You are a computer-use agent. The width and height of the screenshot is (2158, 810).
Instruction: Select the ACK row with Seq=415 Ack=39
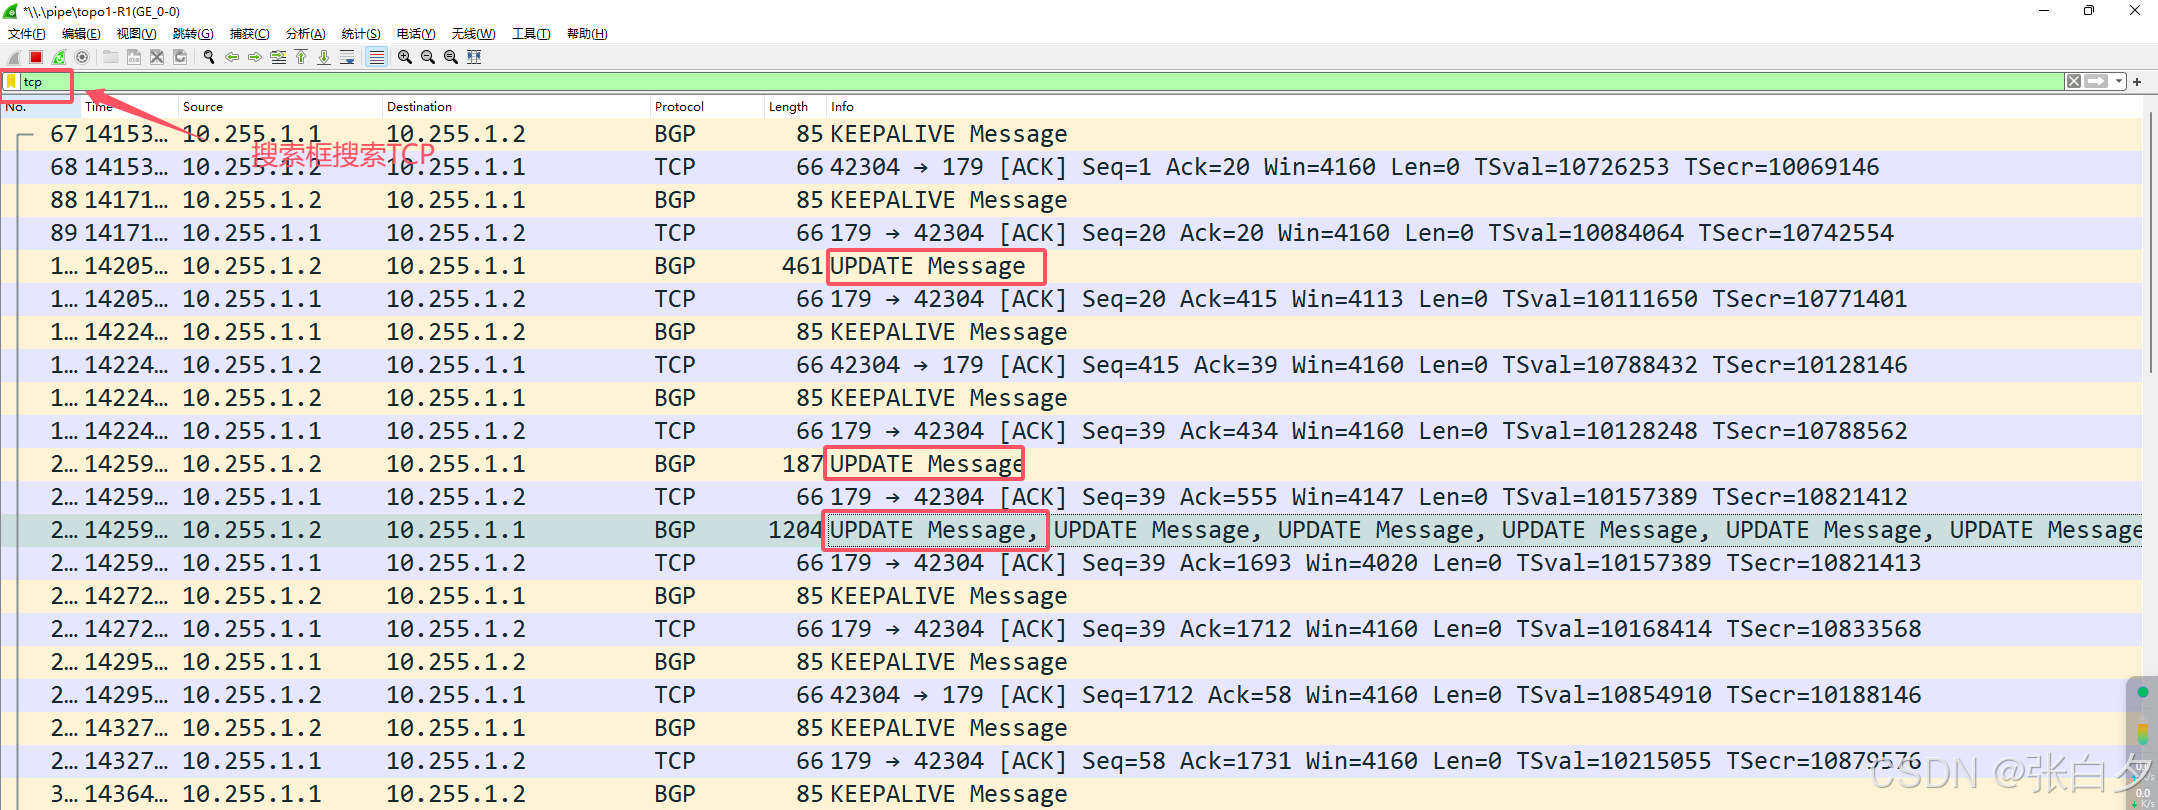pyautogui.click(x=1072, y=365)
